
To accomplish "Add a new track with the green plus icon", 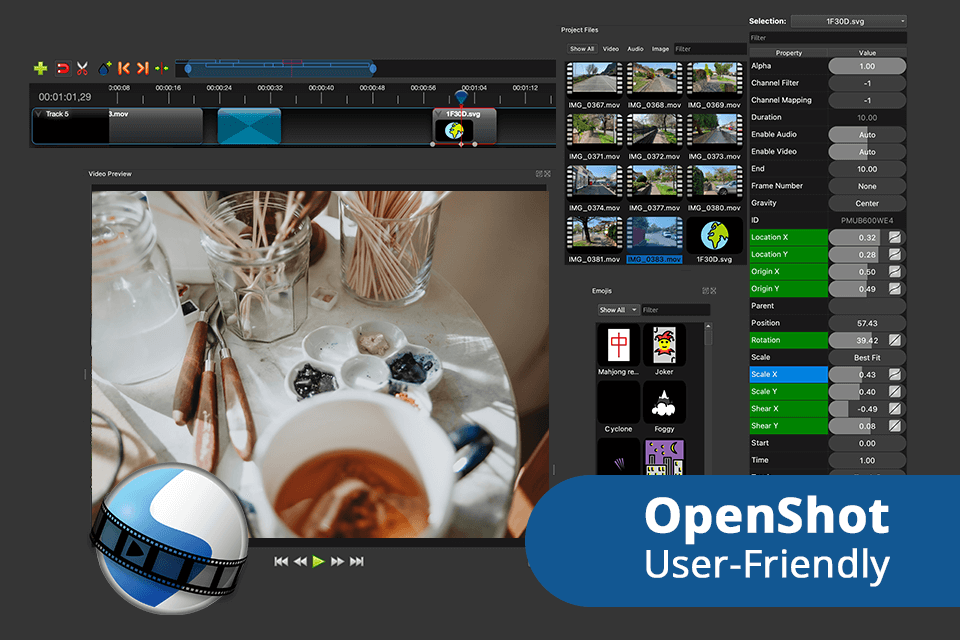I will [x=40, y=68].
